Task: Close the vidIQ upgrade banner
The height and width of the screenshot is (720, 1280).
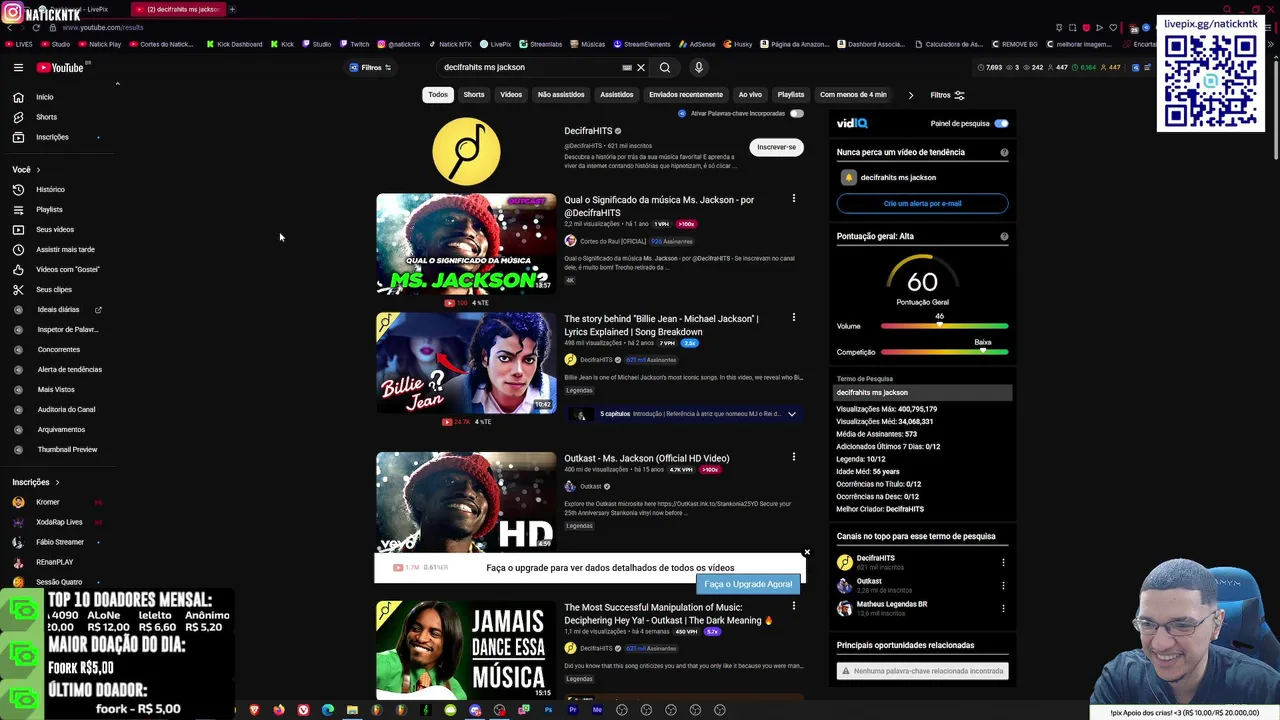Action: [x=807, y=552]
